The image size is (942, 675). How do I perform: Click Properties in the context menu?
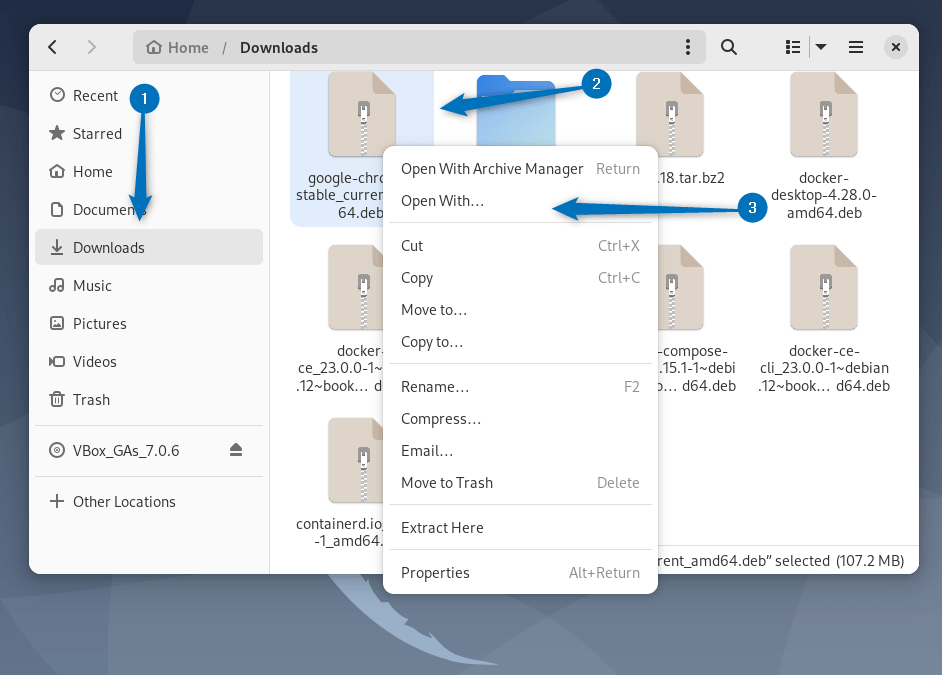pyautogui.click(x=435, y=573)
